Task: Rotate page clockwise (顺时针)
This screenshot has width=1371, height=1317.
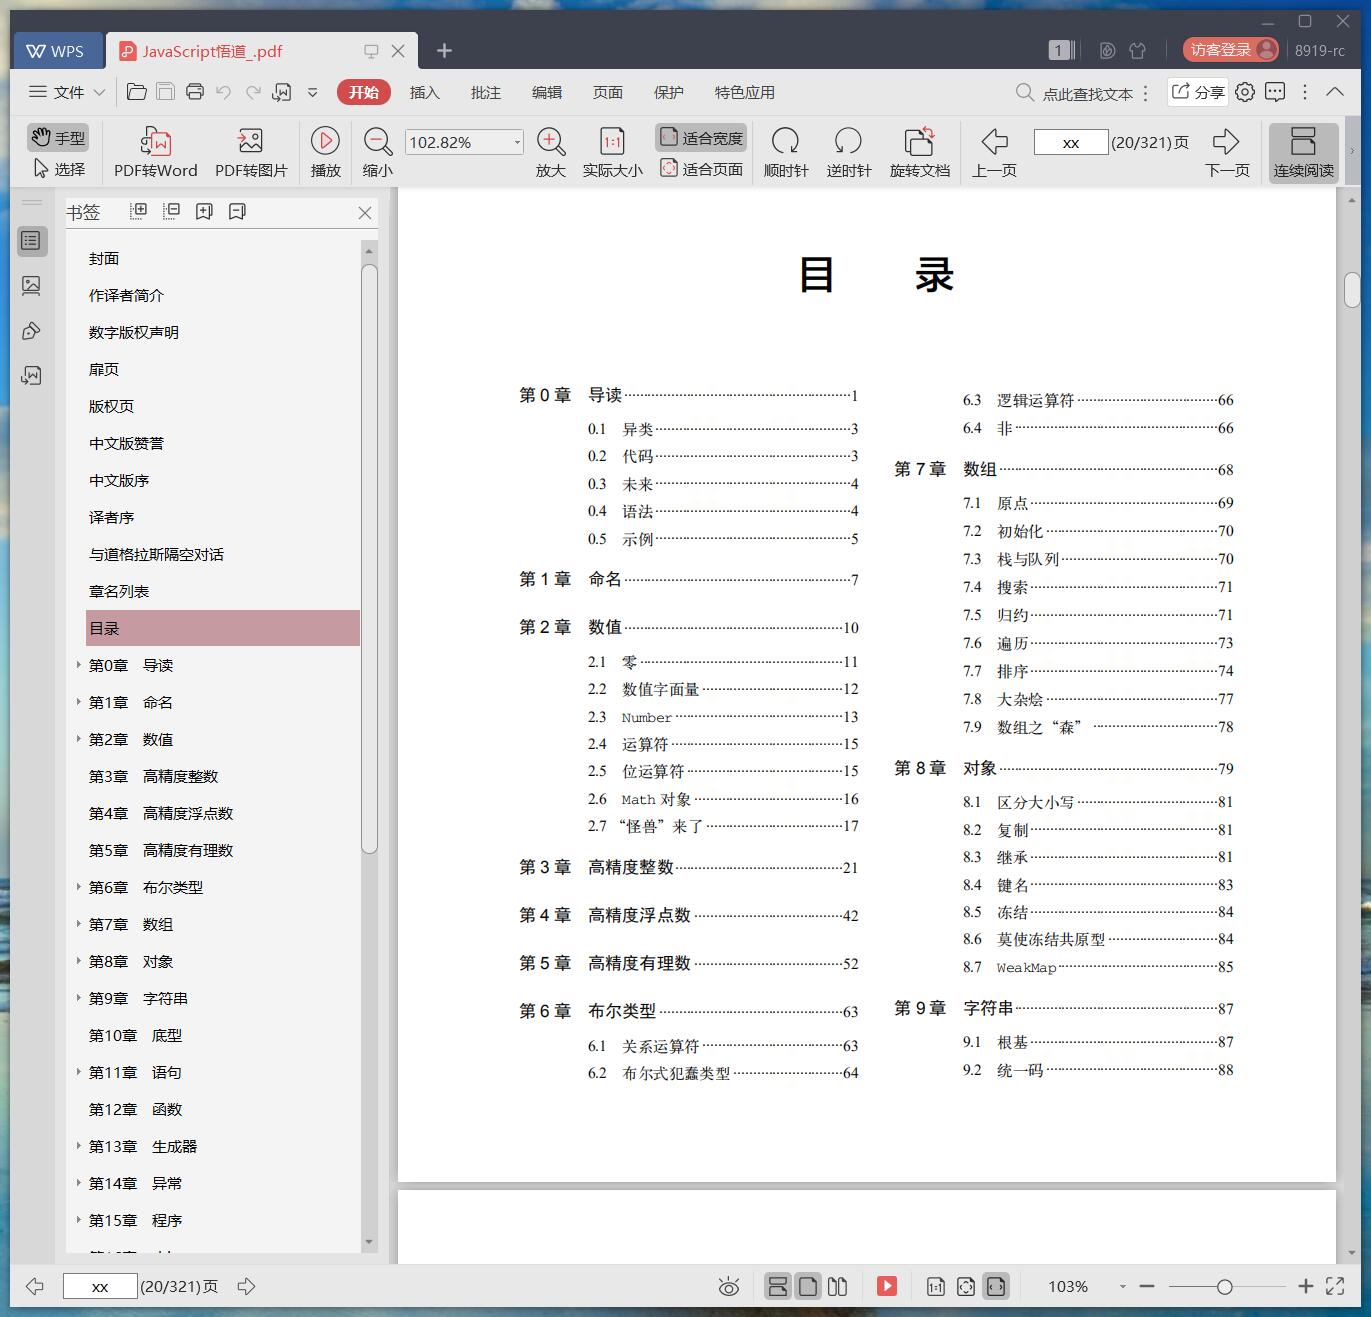Action: 785,152
